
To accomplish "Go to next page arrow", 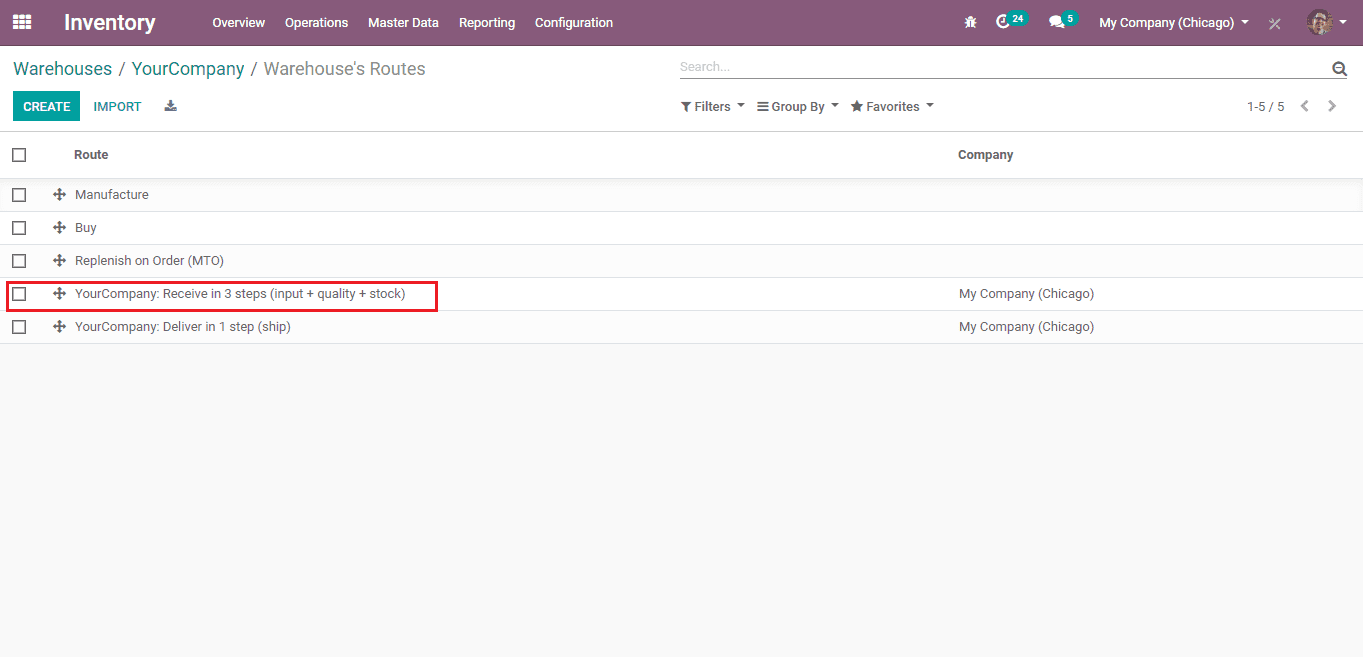I will tap(1332, 106).
